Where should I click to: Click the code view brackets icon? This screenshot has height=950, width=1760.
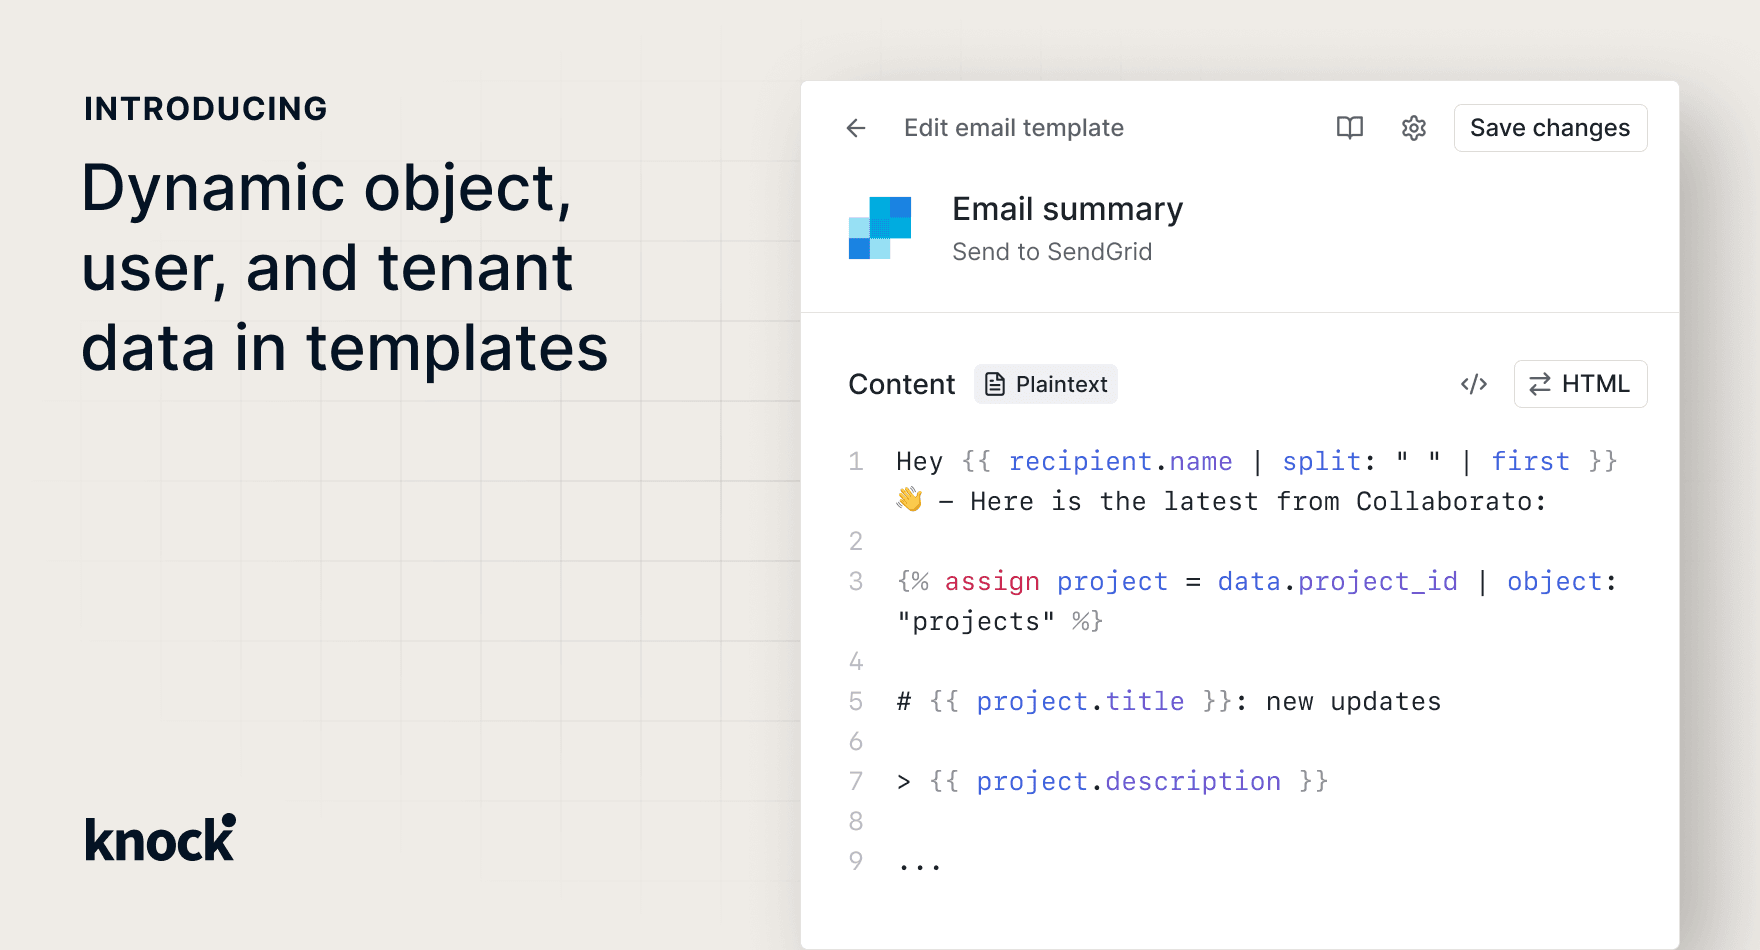point(1474,384)
